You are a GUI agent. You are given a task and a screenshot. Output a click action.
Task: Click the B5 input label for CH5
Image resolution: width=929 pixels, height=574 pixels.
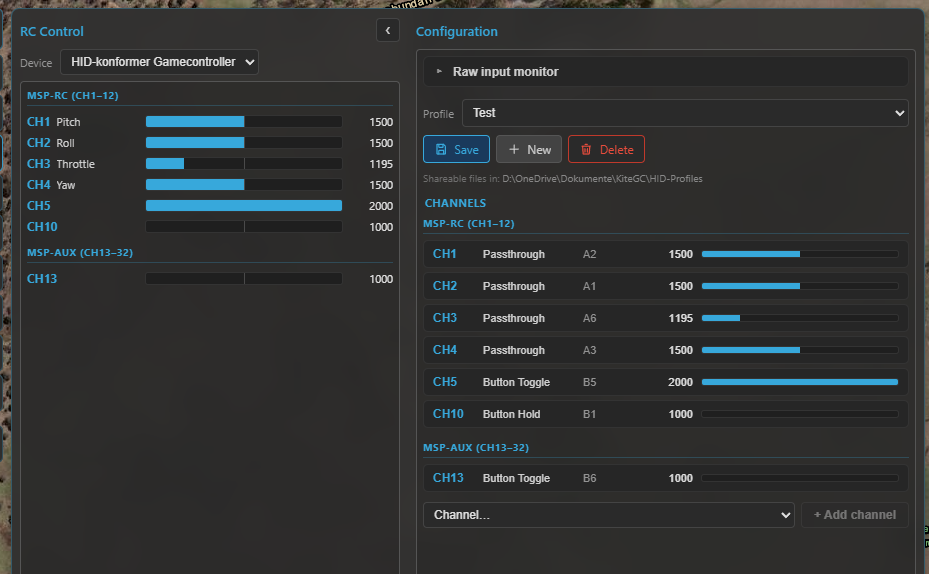590,382
